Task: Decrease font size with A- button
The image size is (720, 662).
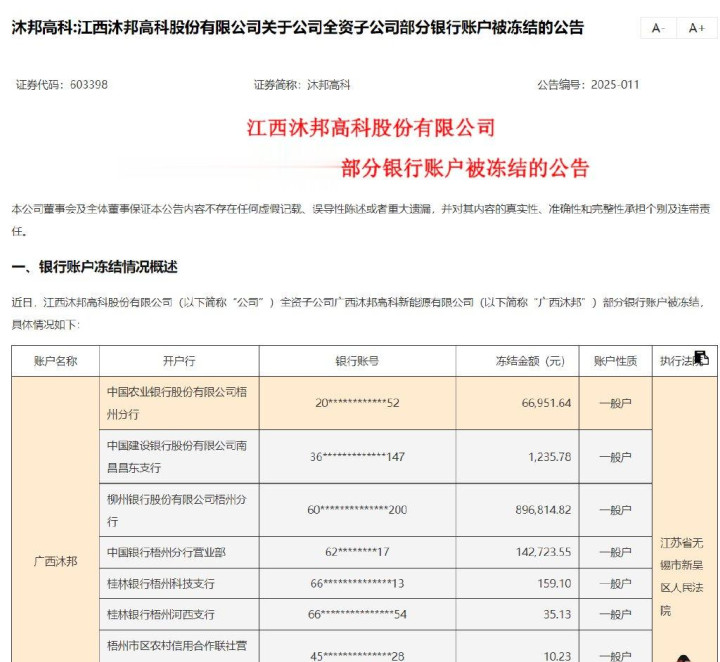Action: [658, 28]
